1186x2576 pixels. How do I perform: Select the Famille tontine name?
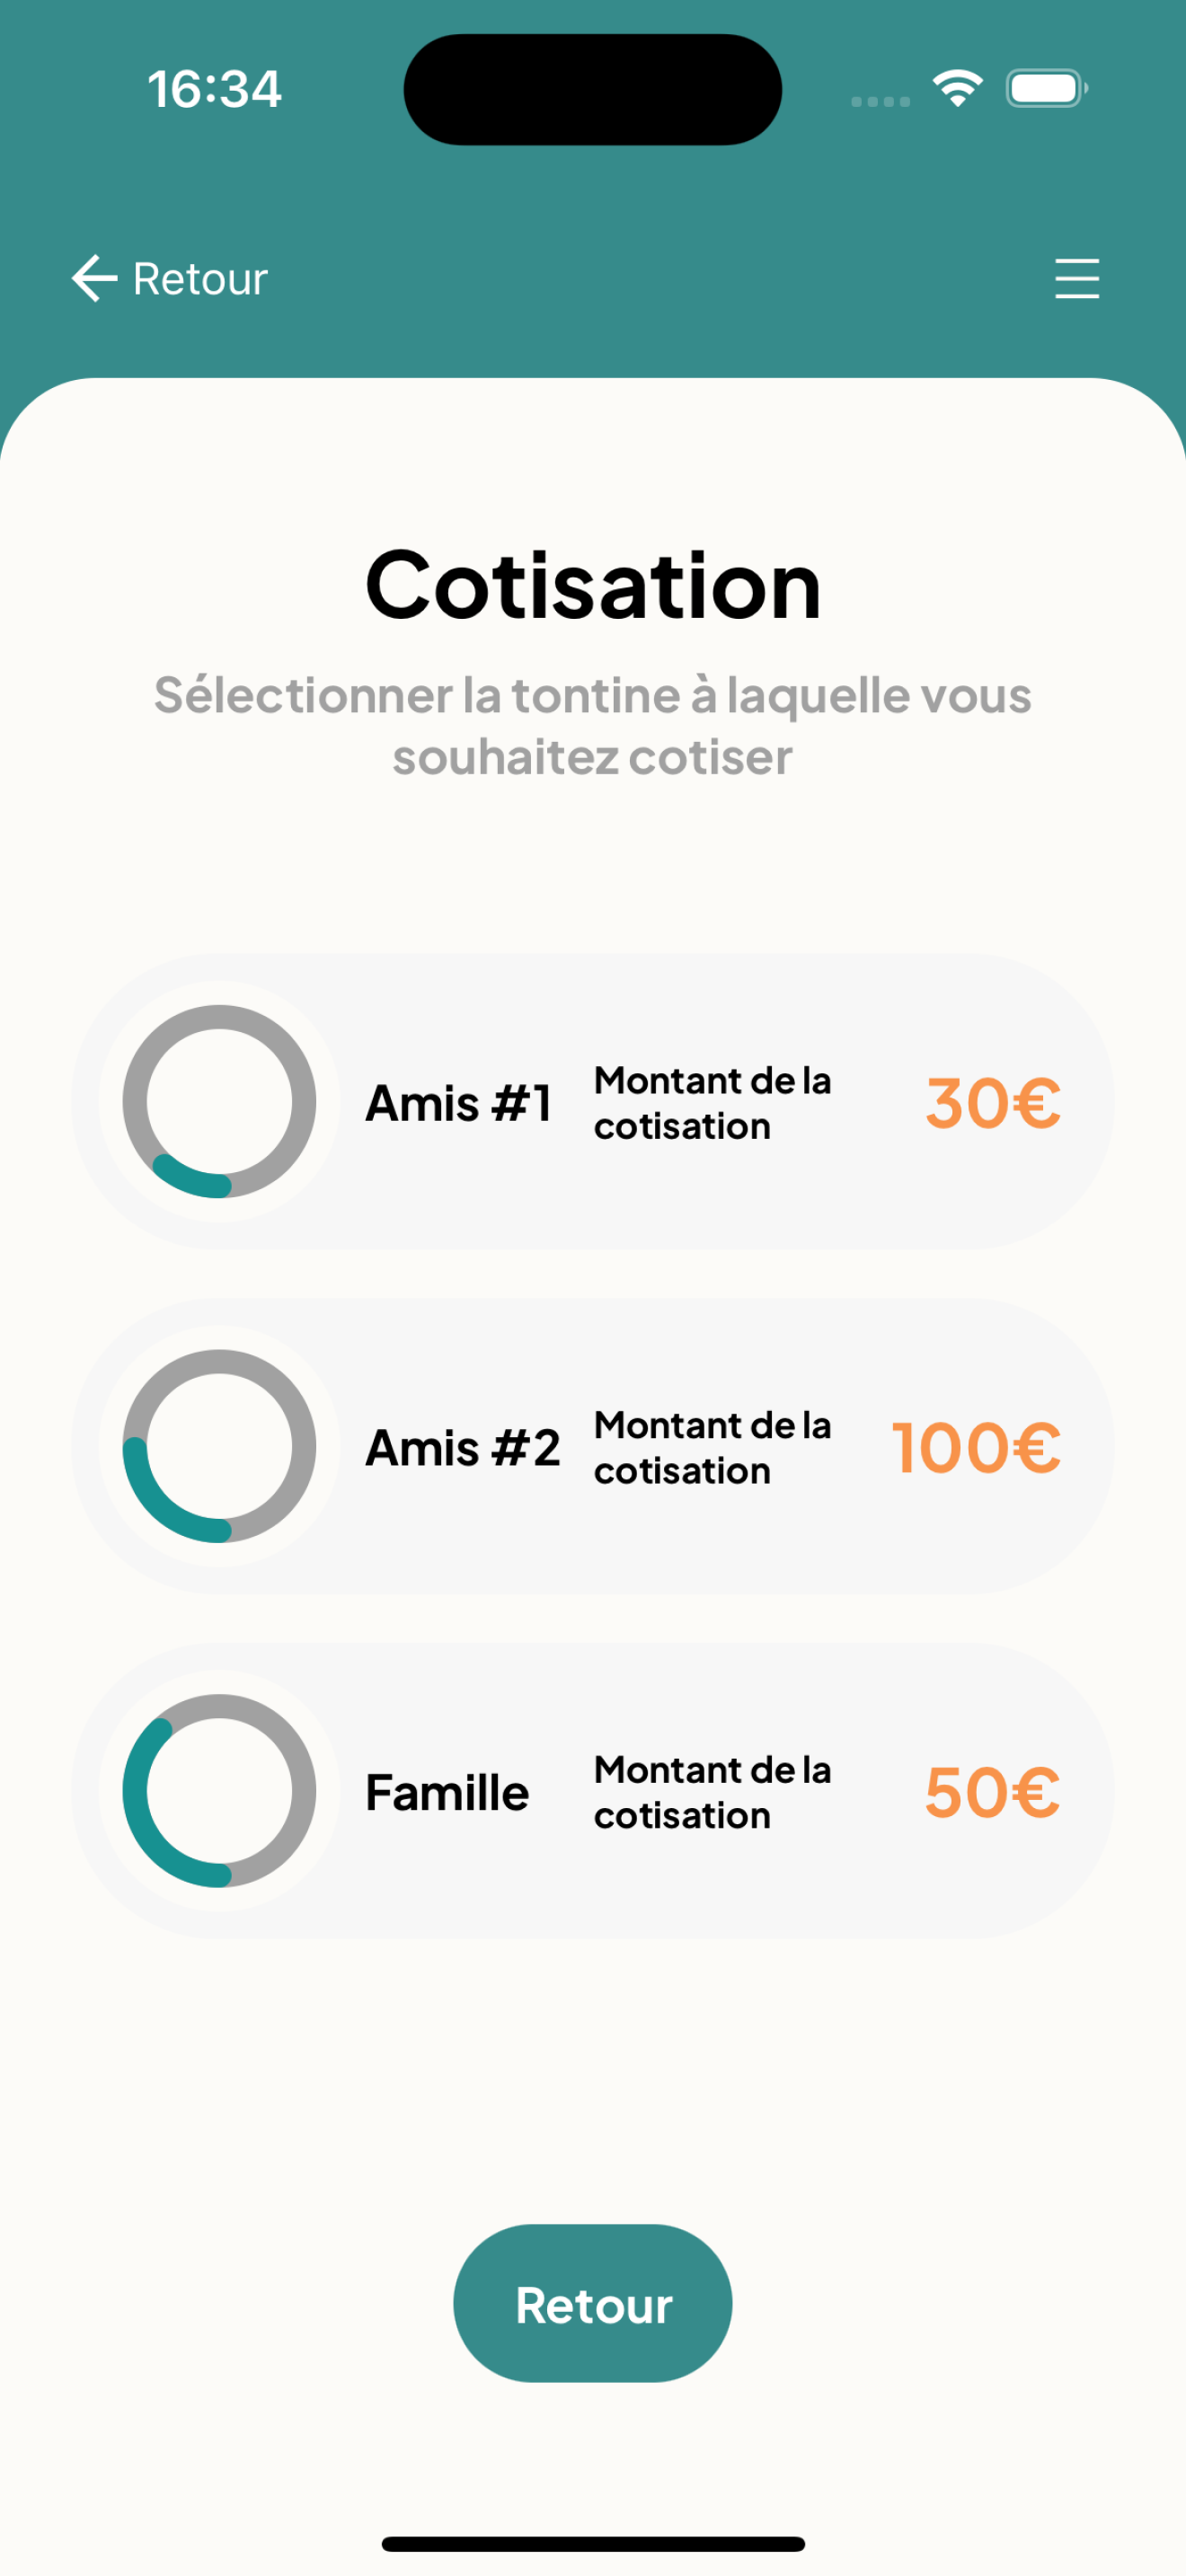click(x=447, y=1792)
